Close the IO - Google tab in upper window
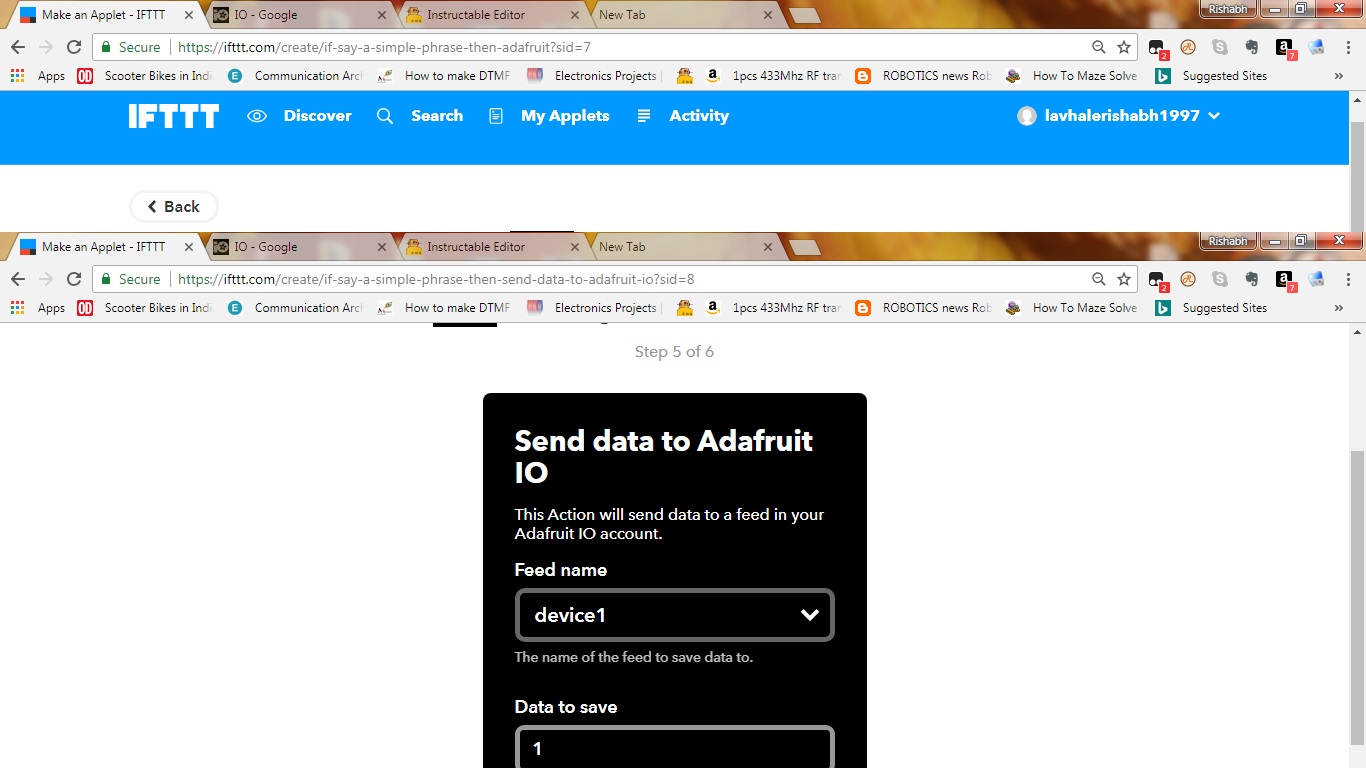 (x=381, y=15)
